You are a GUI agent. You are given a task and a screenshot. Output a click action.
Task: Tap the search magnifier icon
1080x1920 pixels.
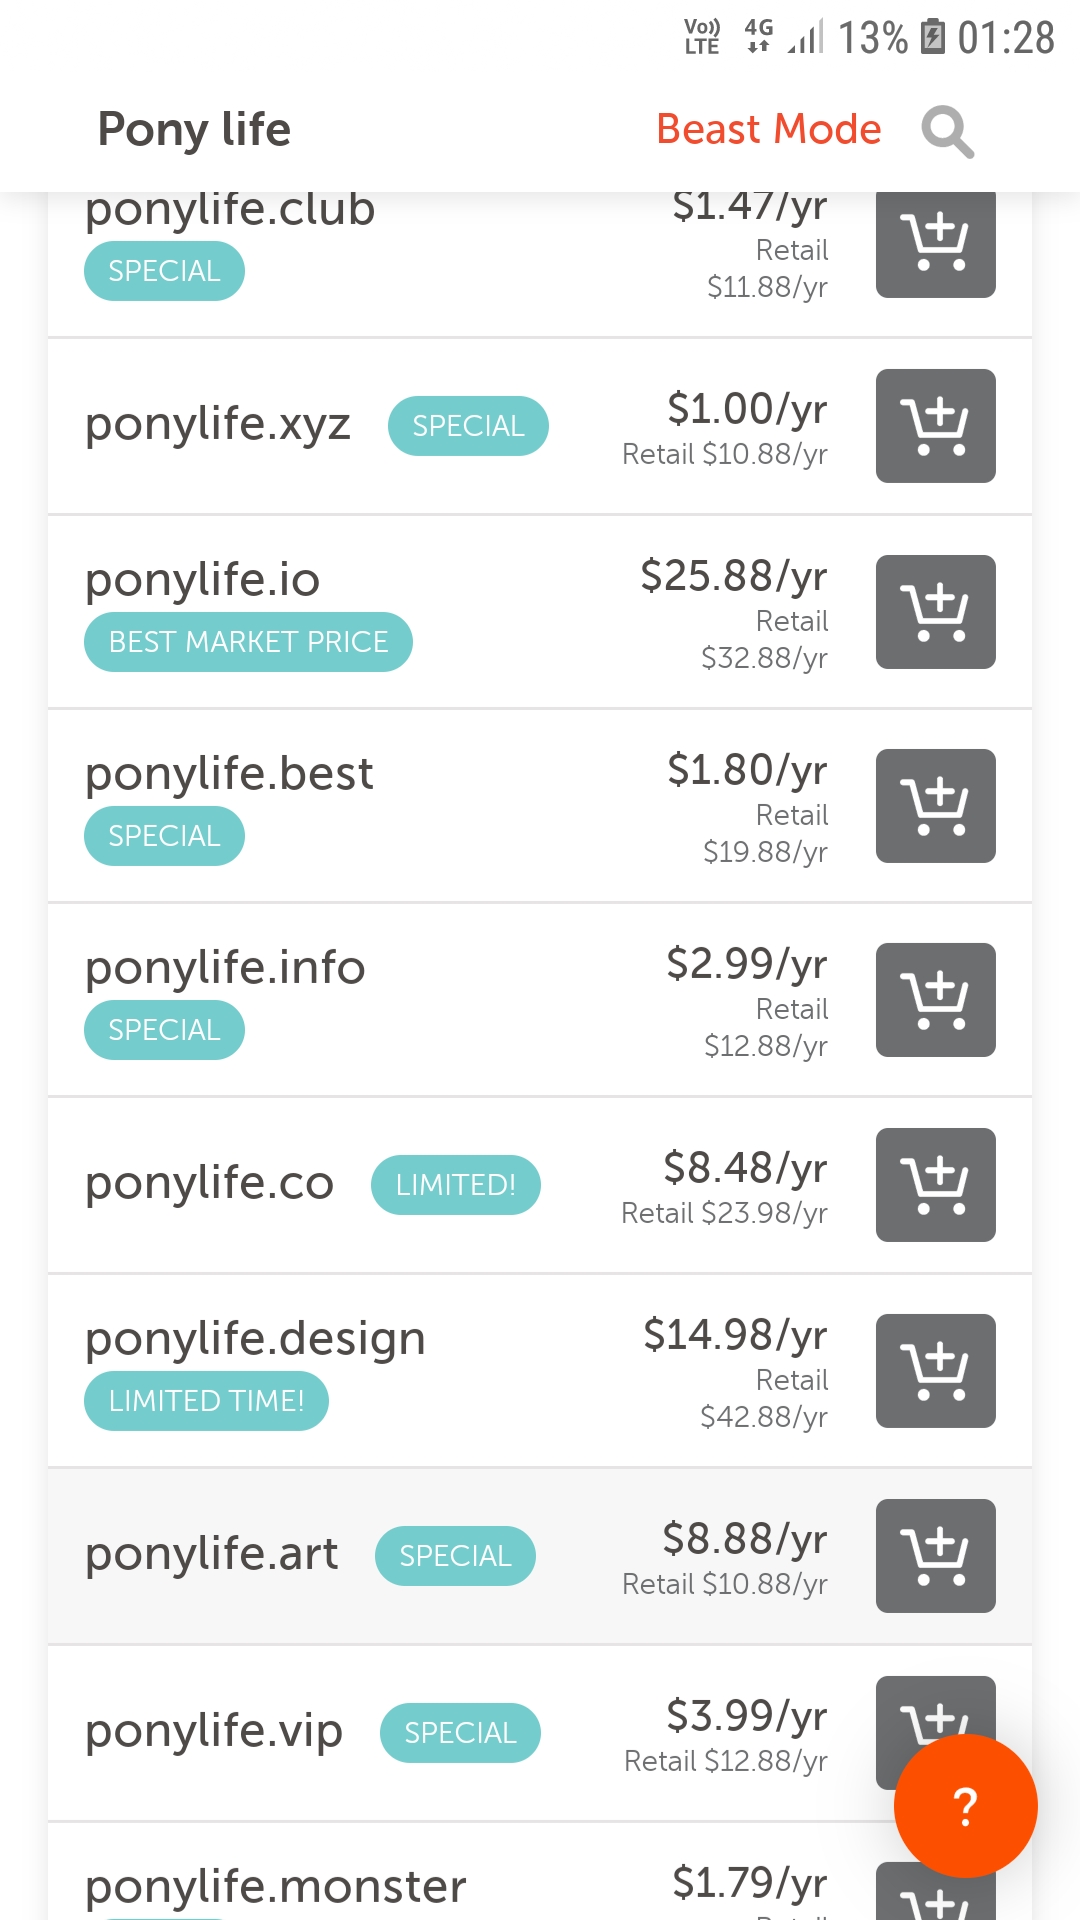(947, 131)
